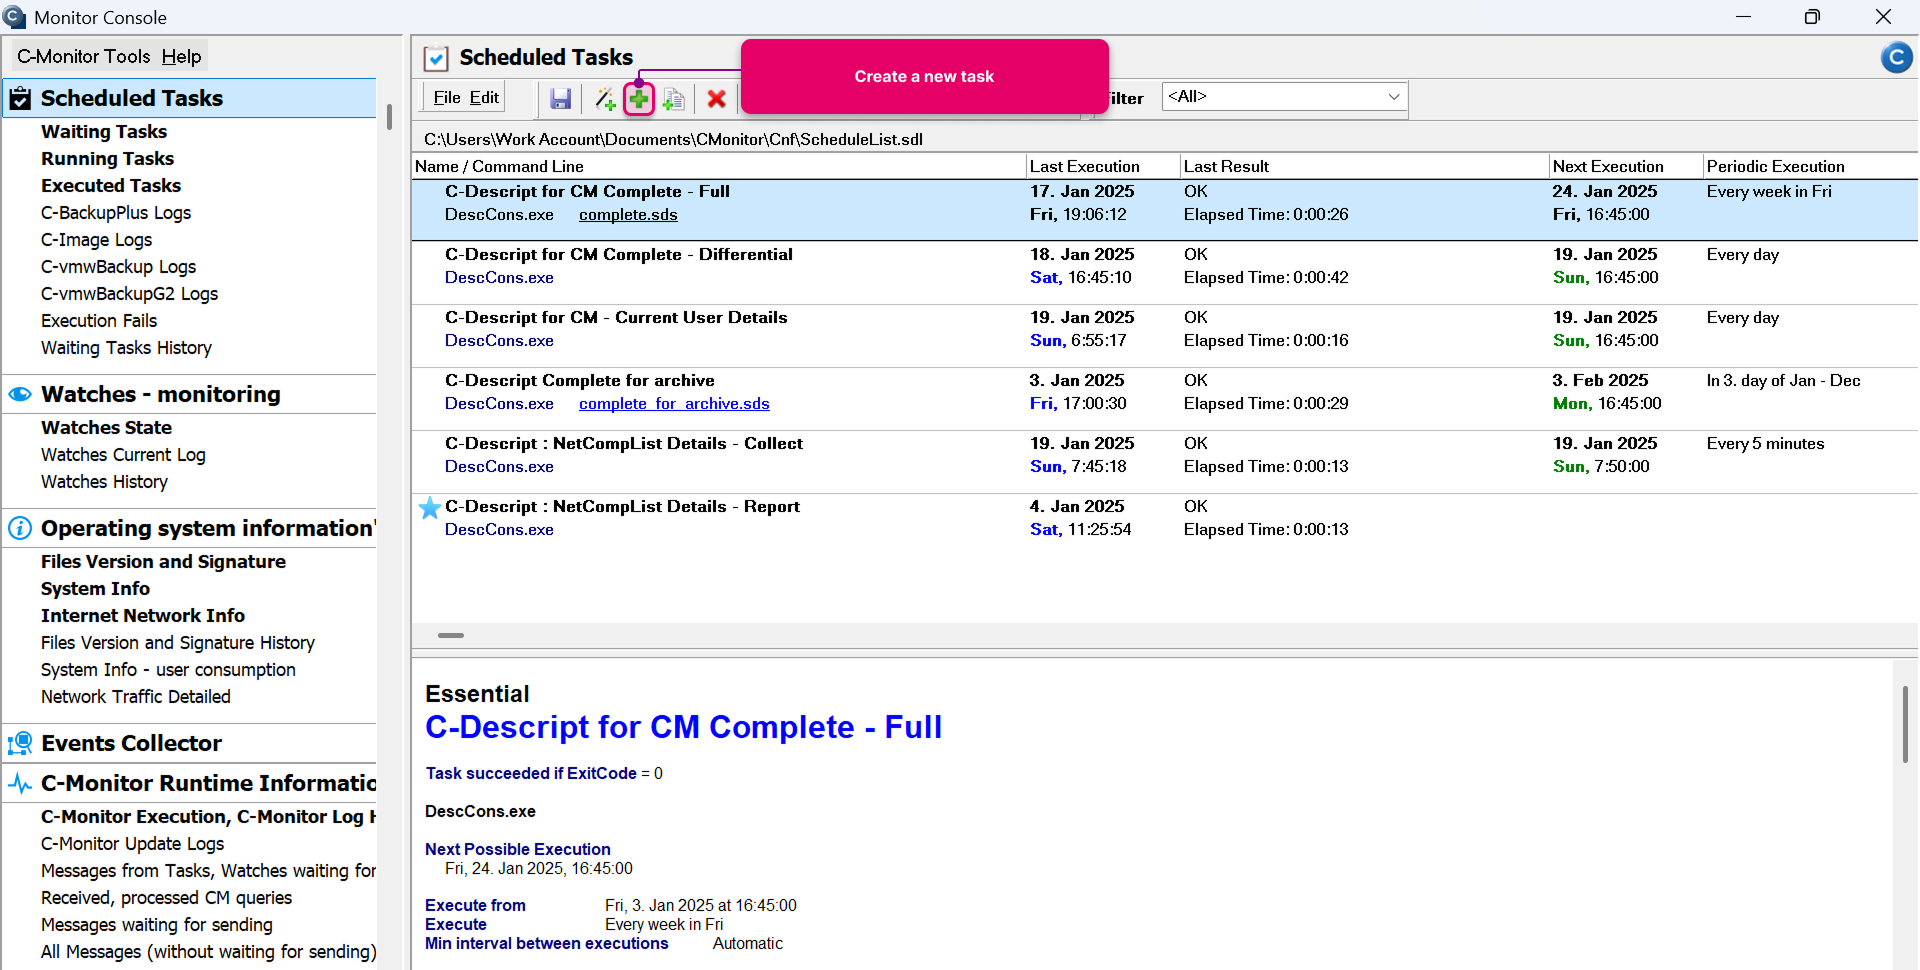Viewport: 1920px width, 970px height.
Task: Open C-Monitor Update Logs
Action: point(132,843)
